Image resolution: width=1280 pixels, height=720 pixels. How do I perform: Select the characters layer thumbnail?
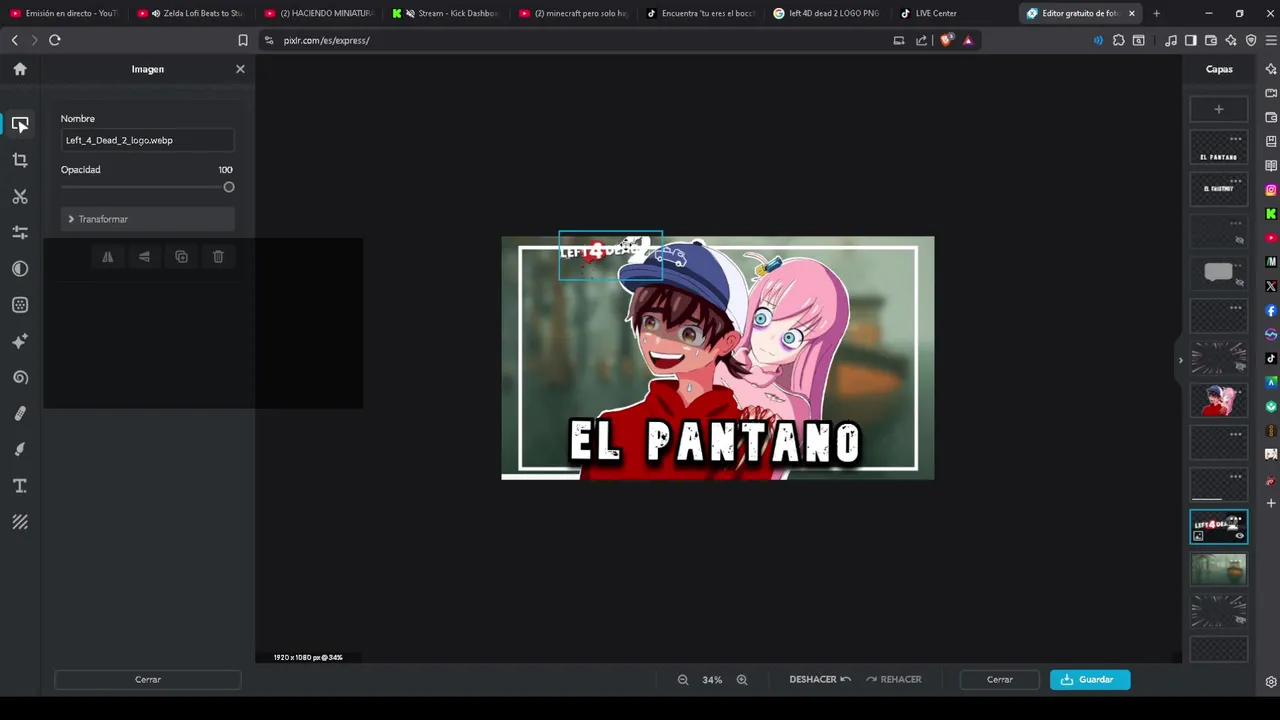coord(1218,400)
